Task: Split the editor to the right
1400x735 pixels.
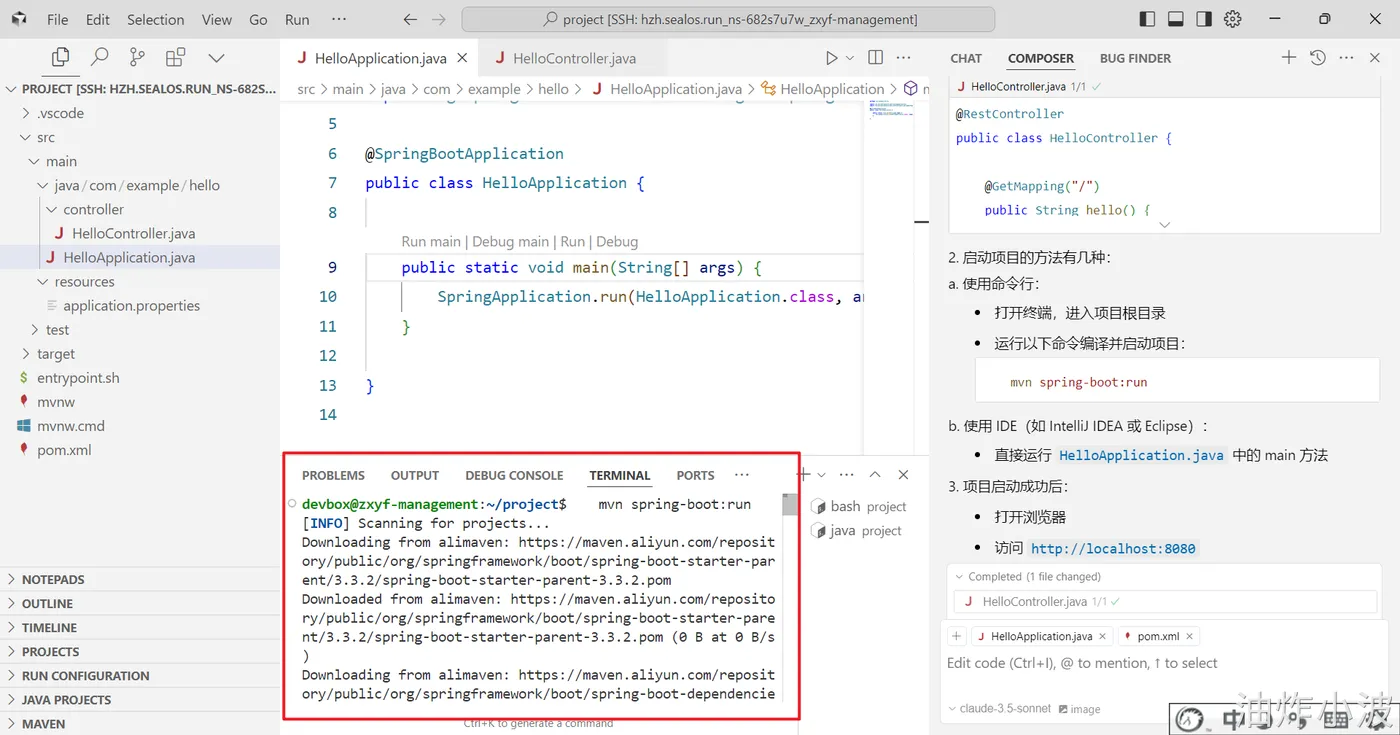Action: (876, 58)
